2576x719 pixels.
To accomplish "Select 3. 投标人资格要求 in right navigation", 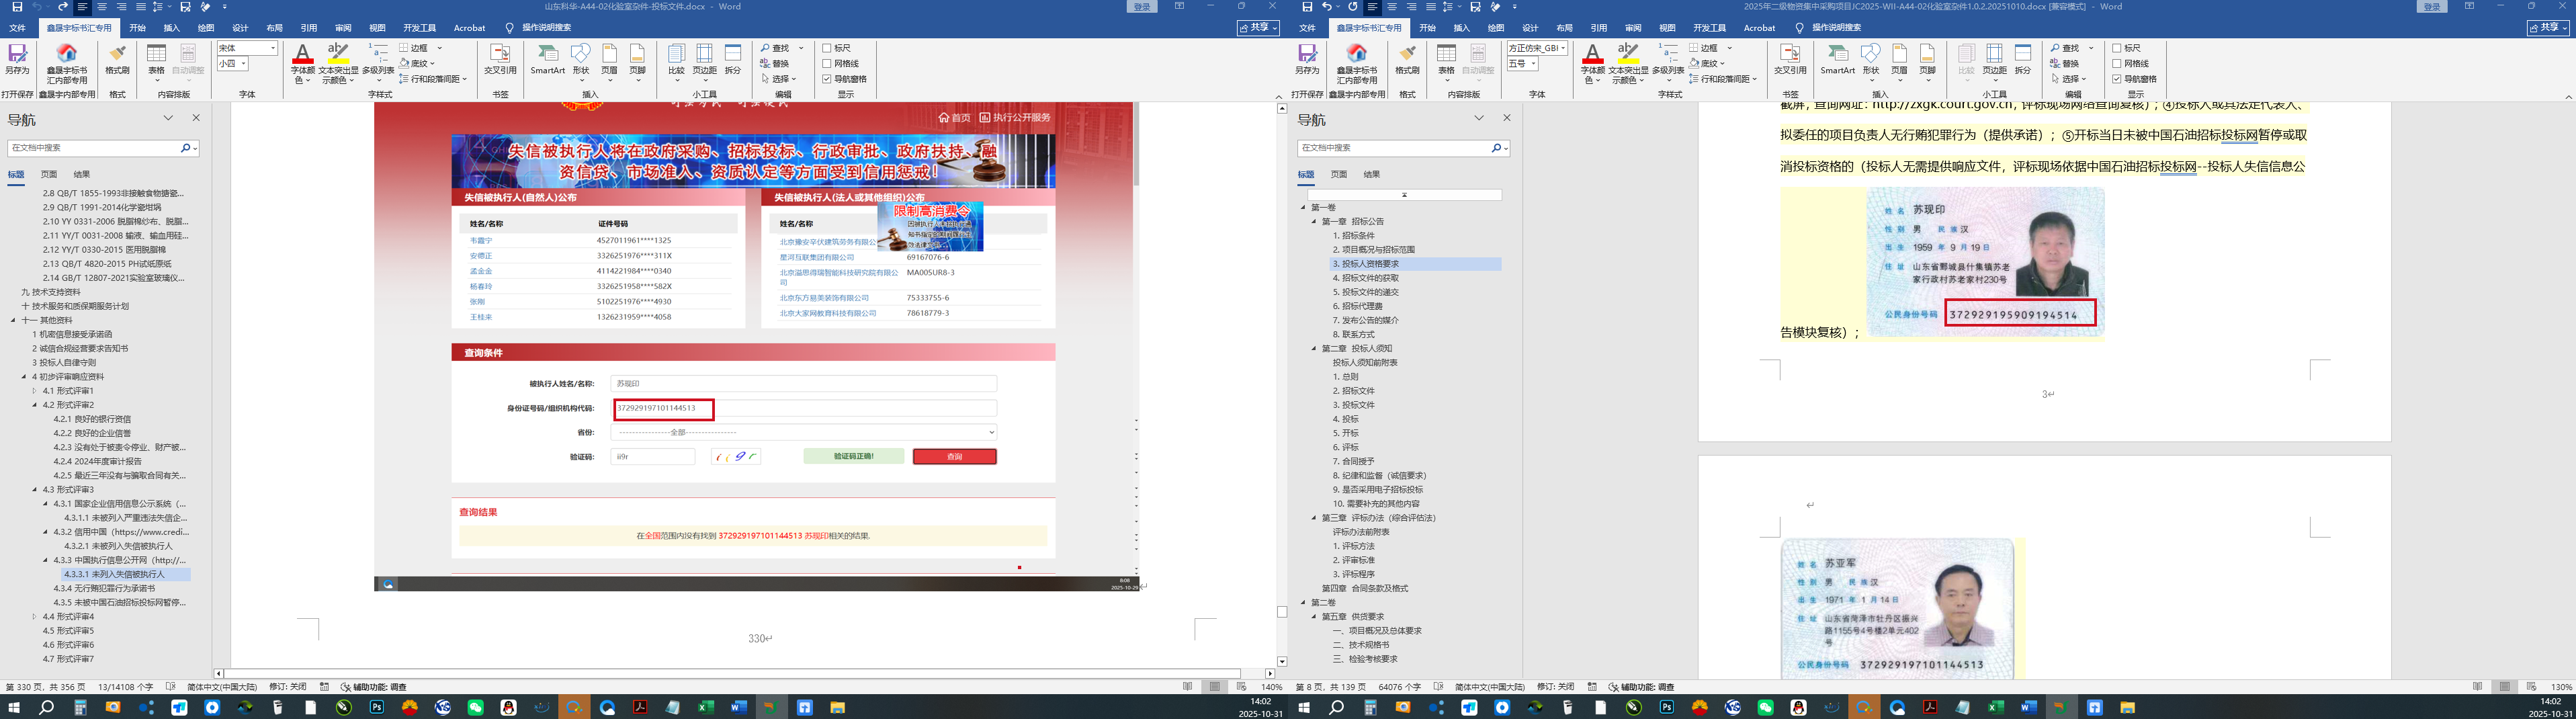I will [1414, 264].
